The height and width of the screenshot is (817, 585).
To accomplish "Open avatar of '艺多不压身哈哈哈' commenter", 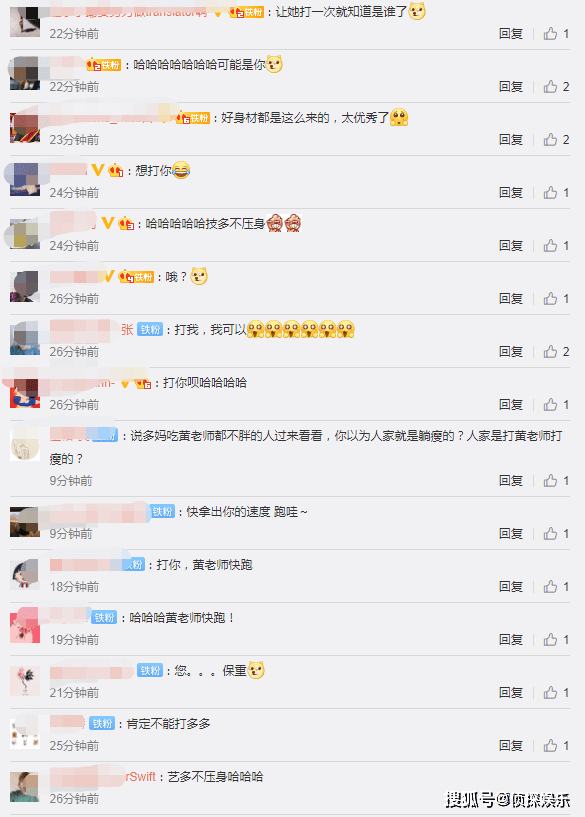I will pyautogui.click(x=24, y=786).
